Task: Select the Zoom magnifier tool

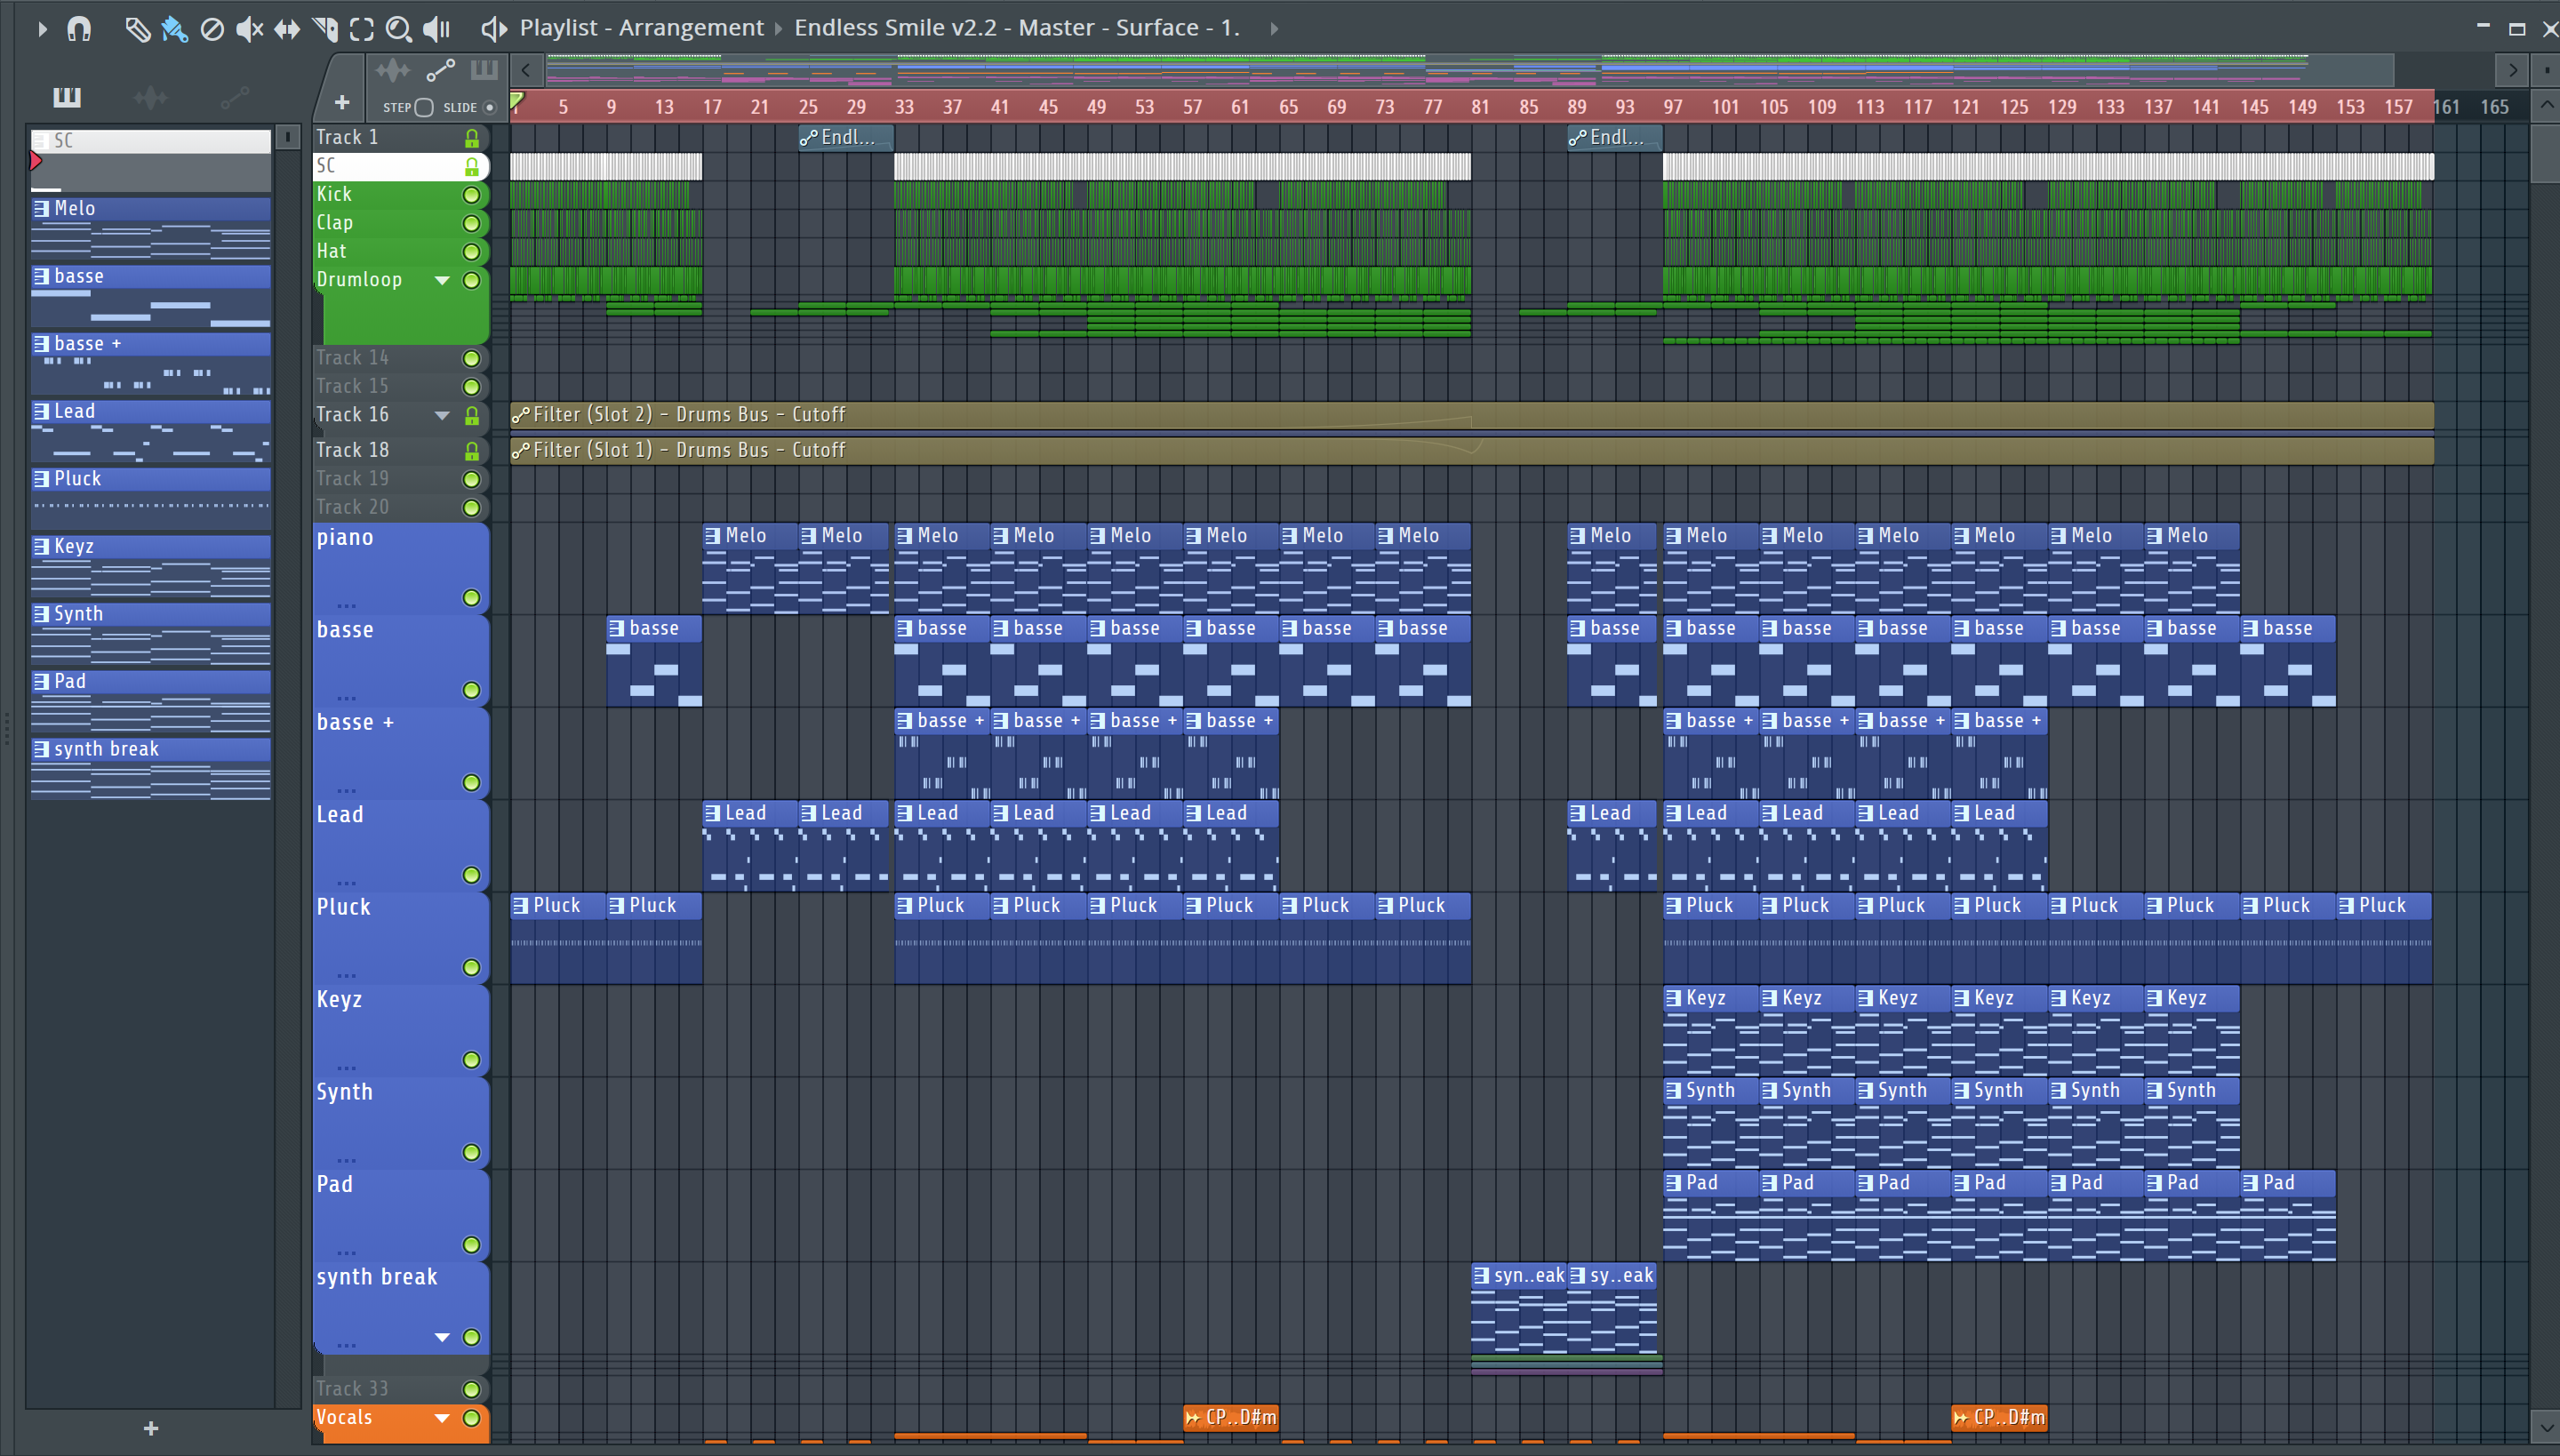Action: tap(399, 29)
